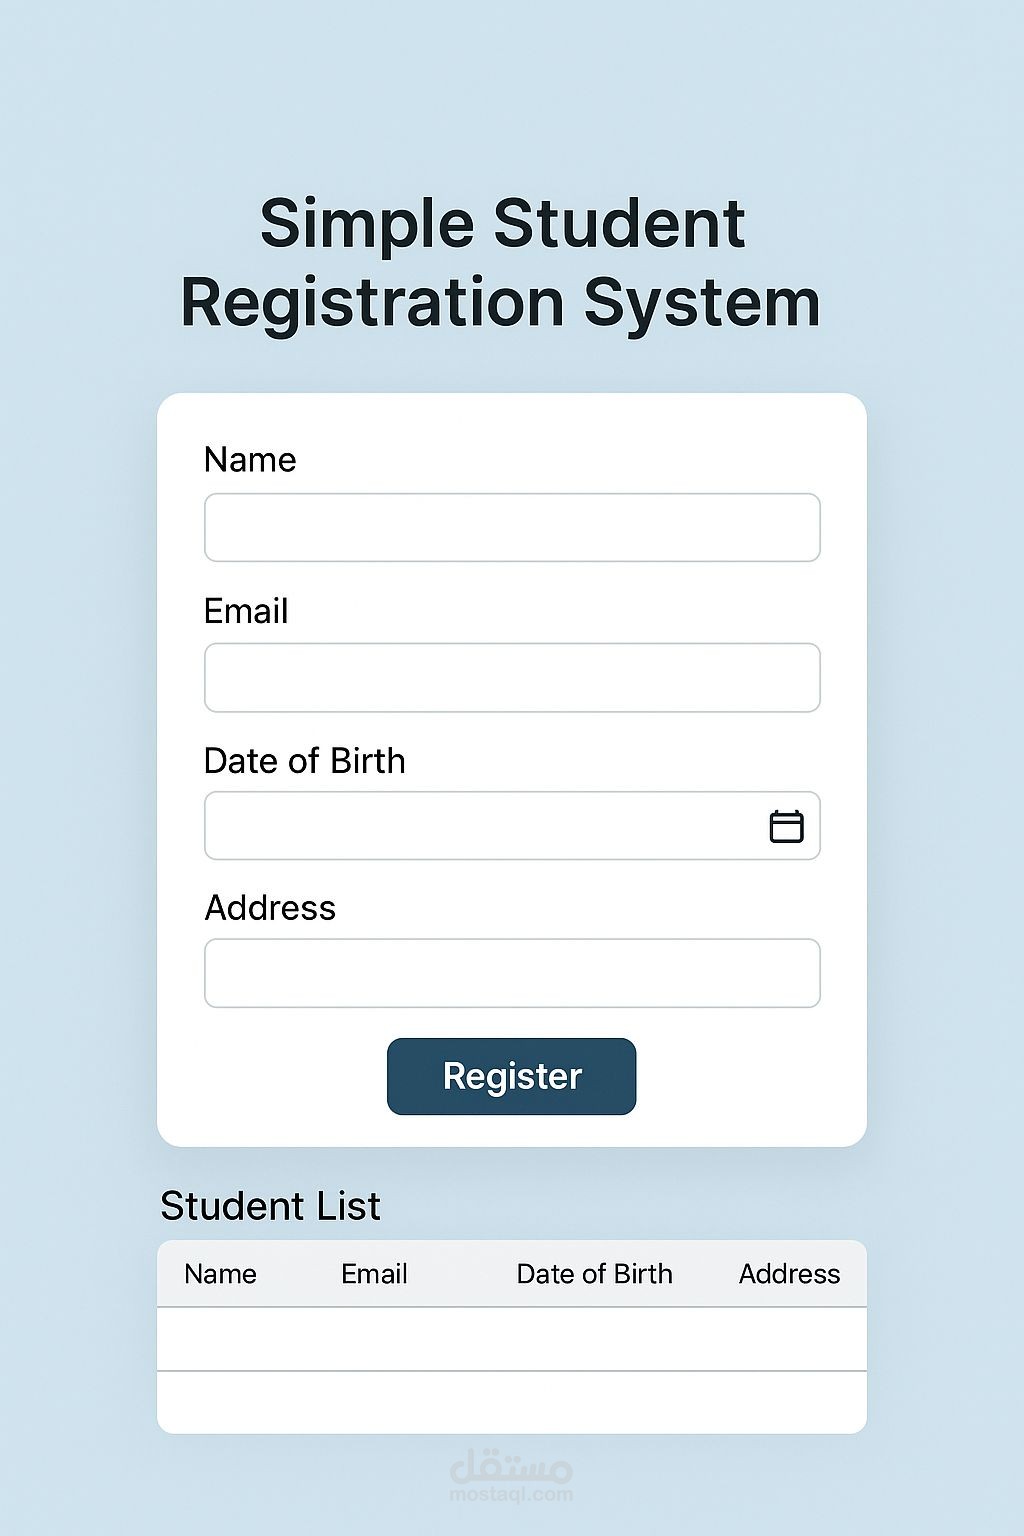Focus the Email input field
This screenshot has height=1536, width=1024.
point(512,678)
